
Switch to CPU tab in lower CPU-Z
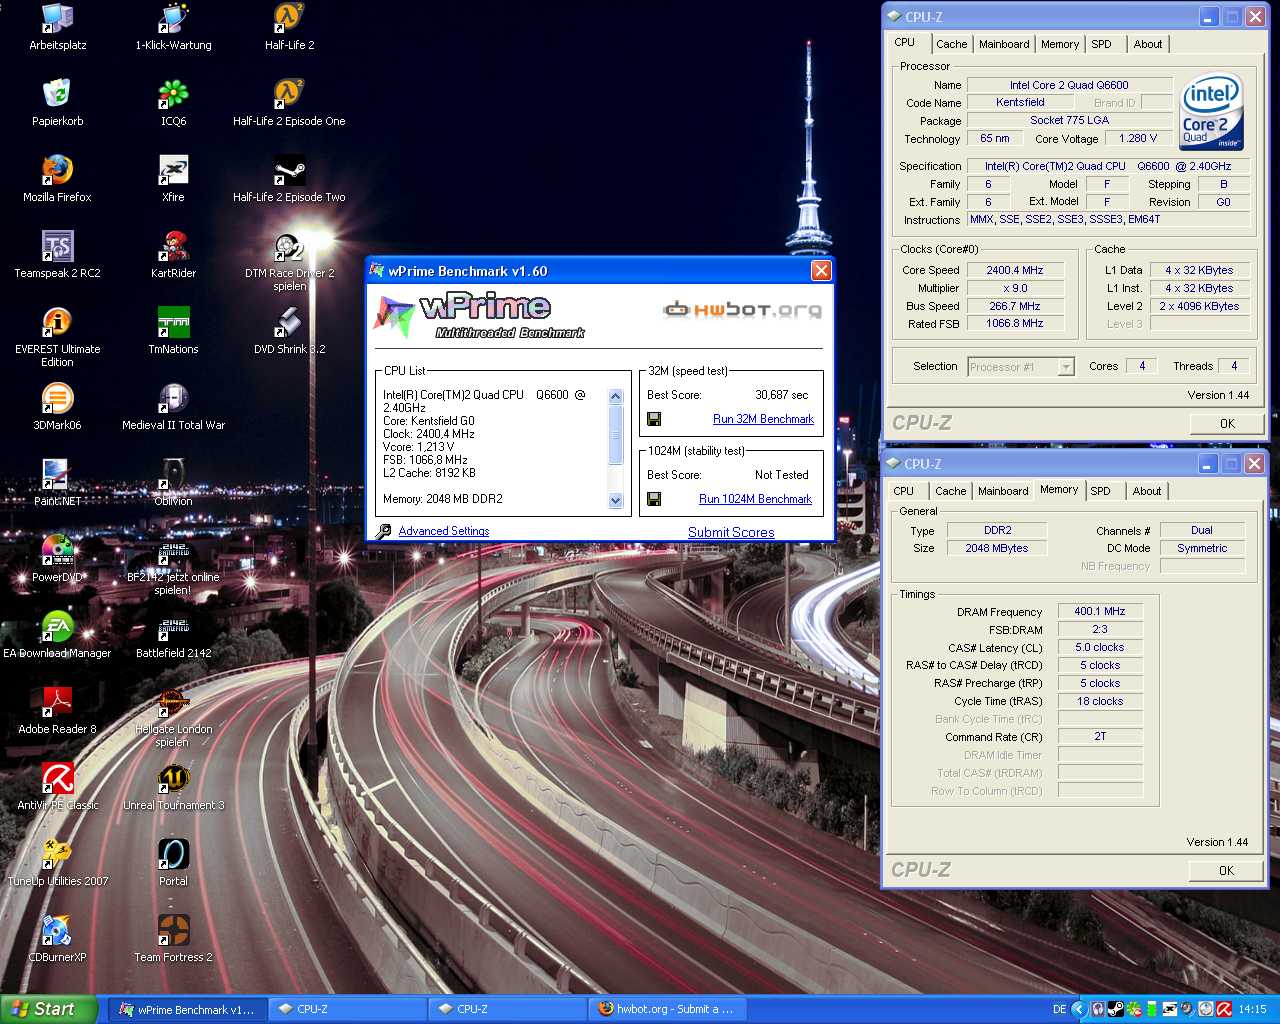(x=903, y=491)
